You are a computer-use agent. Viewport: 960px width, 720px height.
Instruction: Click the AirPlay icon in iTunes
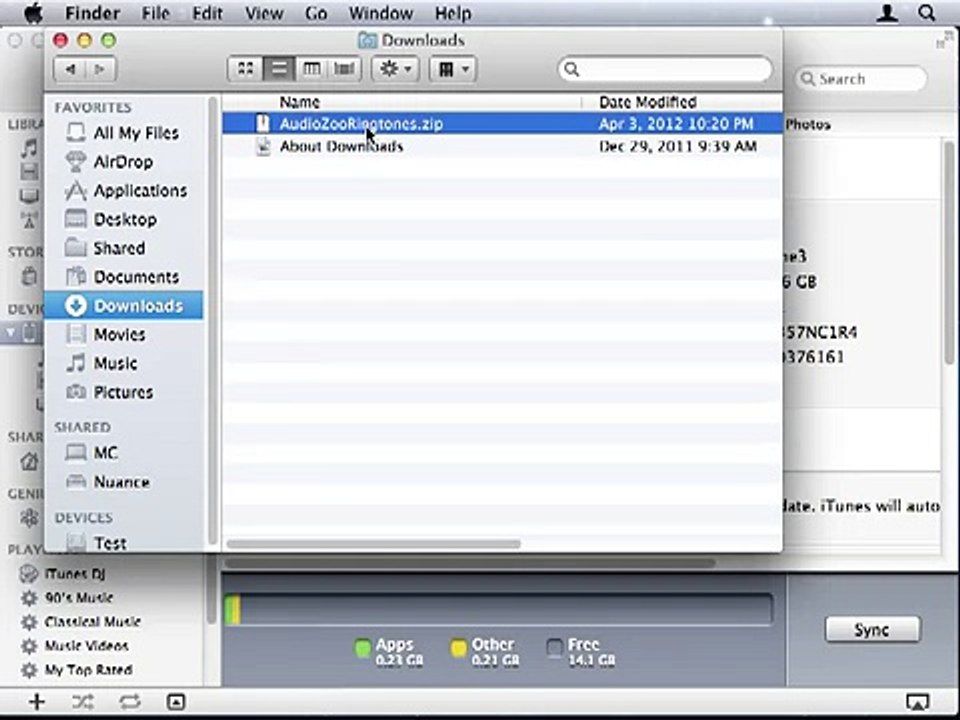point(917,702)
